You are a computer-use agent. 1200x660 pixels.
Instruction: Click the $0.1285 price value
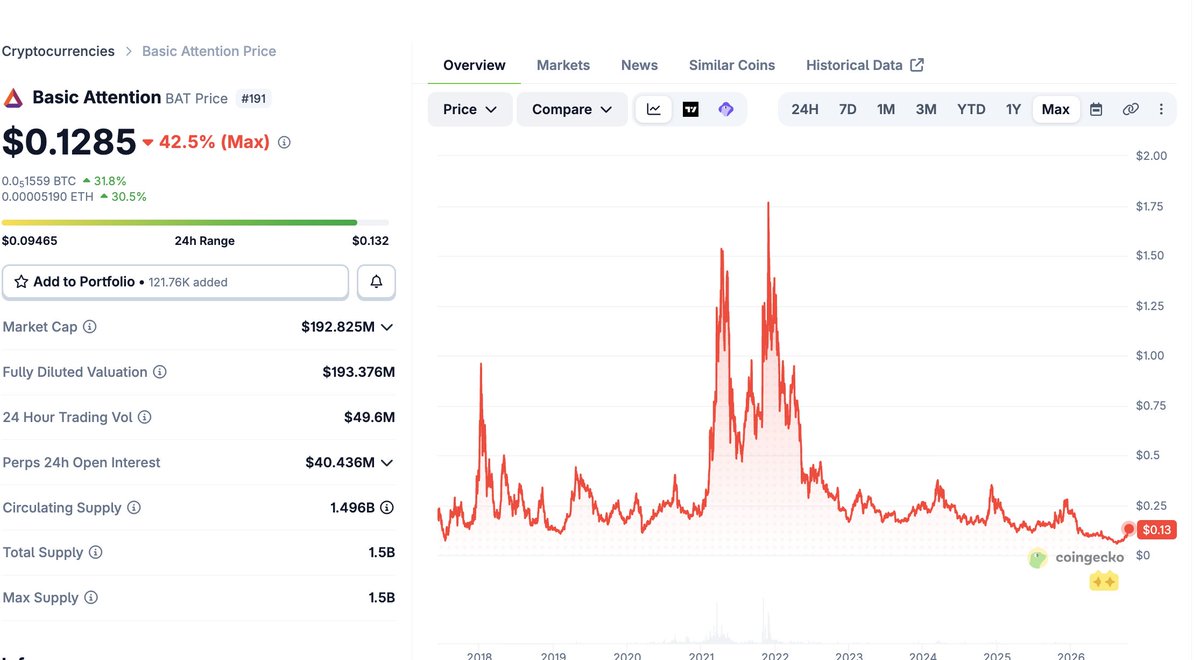[69, 142]
